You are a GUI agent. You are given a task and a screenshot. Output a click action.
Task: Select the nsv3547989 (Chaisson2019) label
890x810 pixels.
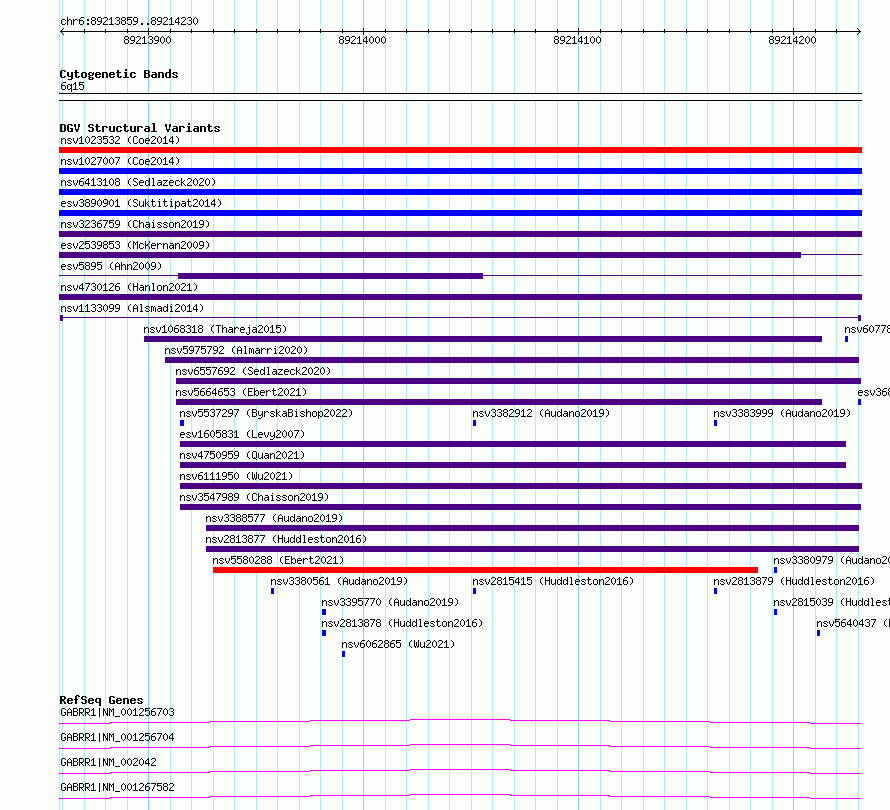tap(254, 497)
